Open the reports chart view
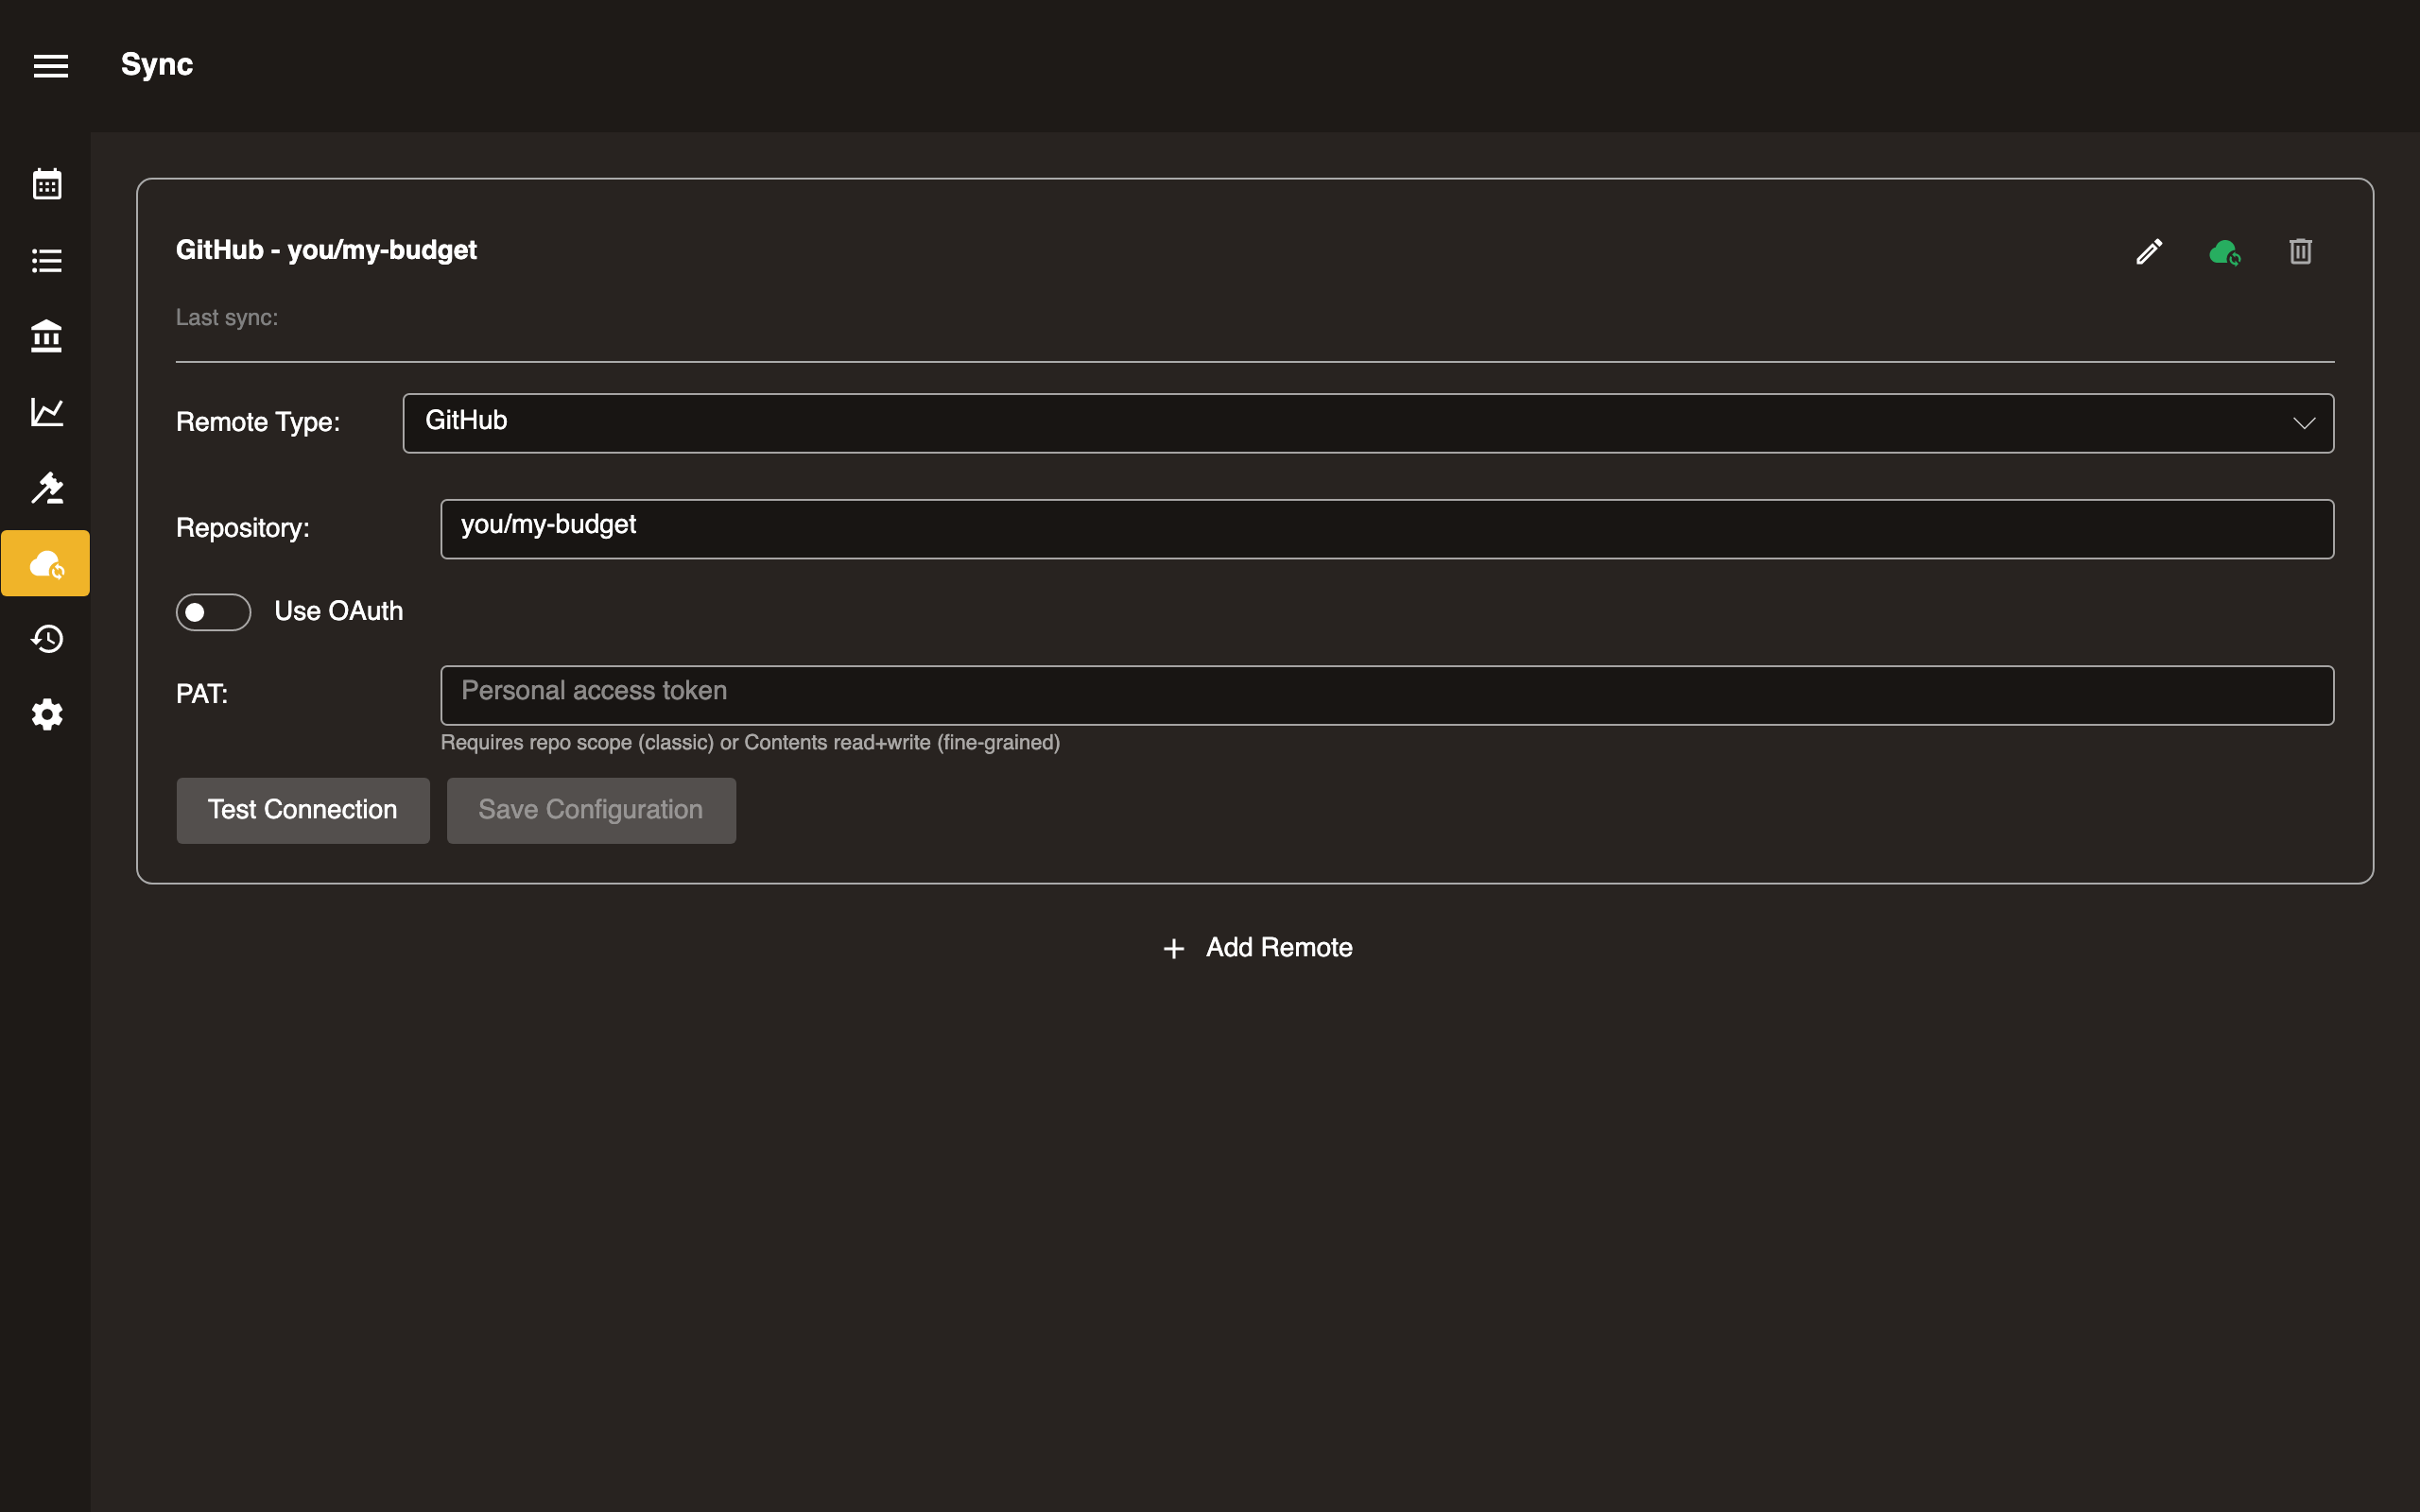 [x=46, y=412]
